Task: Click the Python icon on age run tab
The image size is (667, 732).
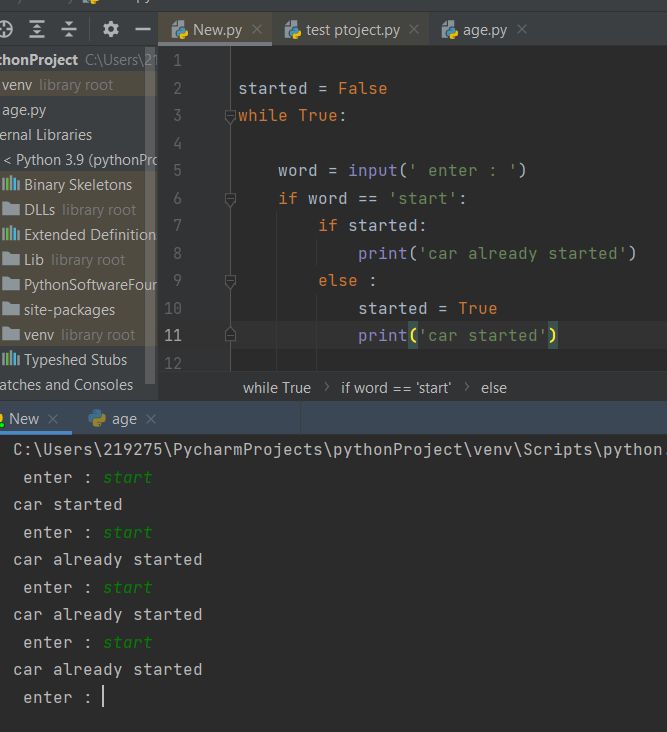Action: (97, 418)
